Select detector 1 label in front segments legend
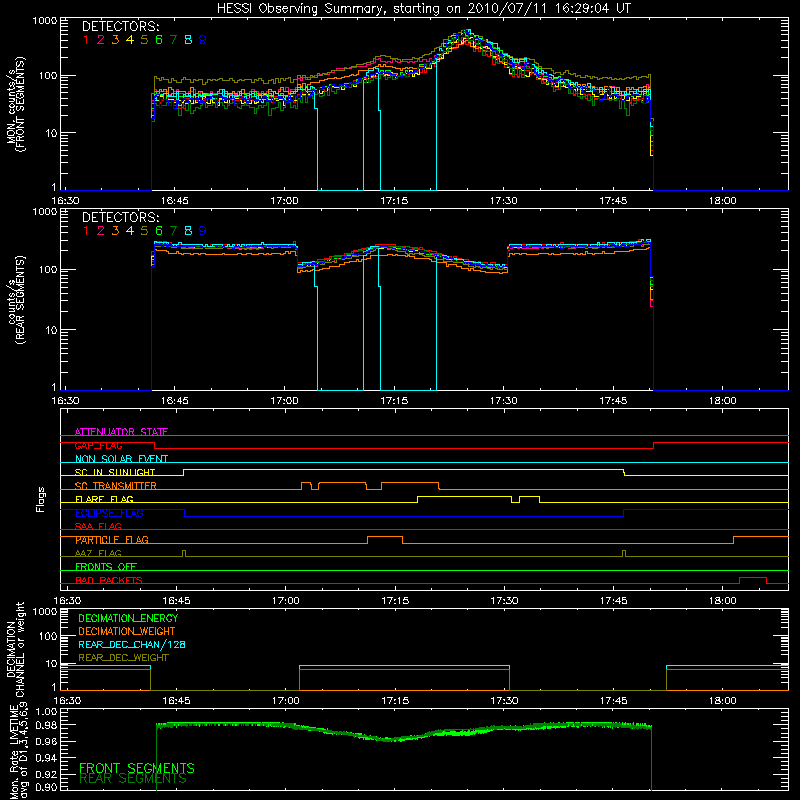This screenshot has height=800, width=800. (86, 40)
